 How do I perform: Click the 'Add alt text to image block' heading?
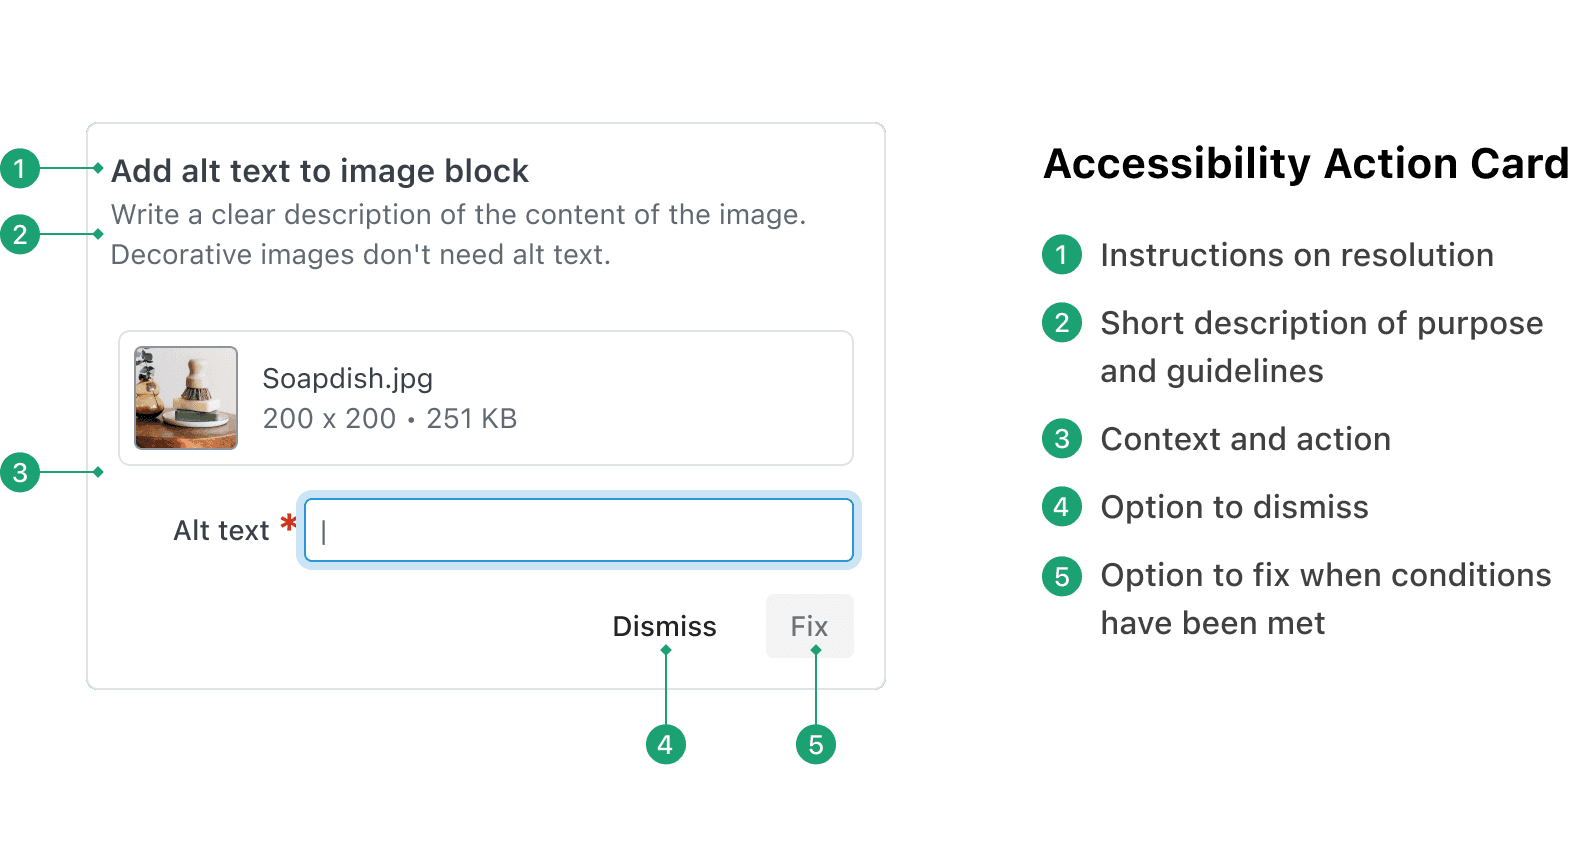click(320, 171)
